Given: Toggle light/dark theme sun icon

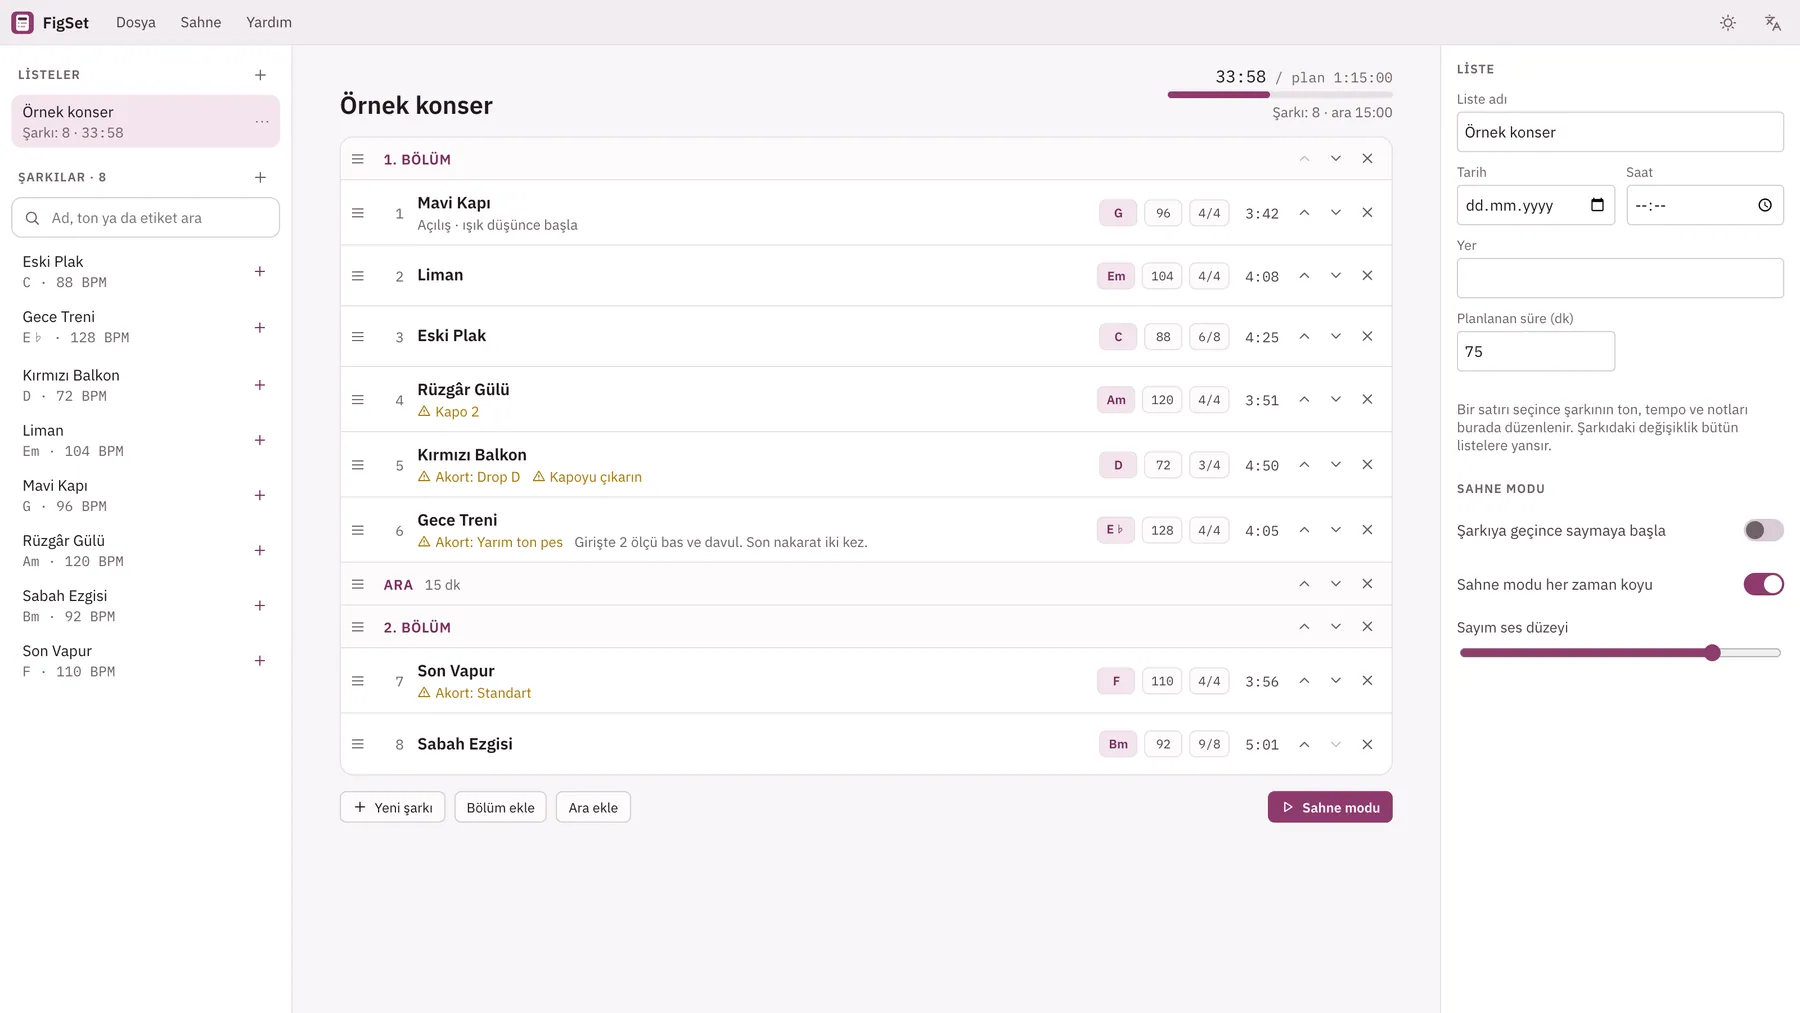Looking at the screenshot, I should (x=1728, y=22).
